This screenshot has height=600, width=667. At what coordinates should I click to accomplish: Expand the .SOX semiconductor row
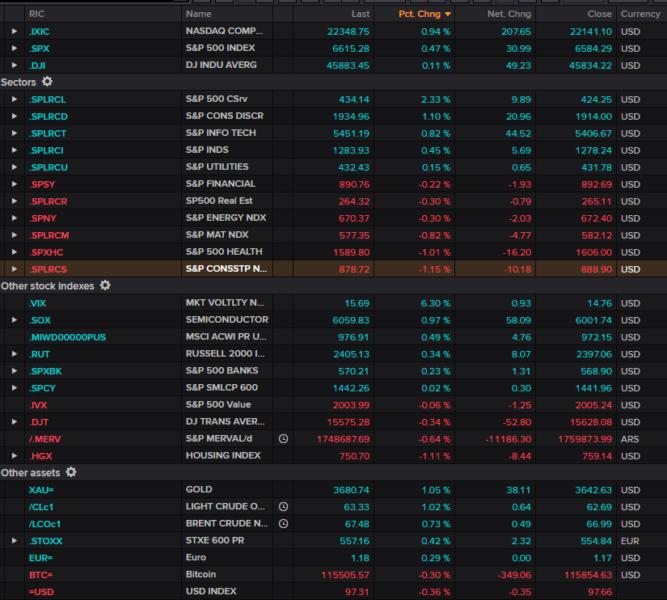14,320
